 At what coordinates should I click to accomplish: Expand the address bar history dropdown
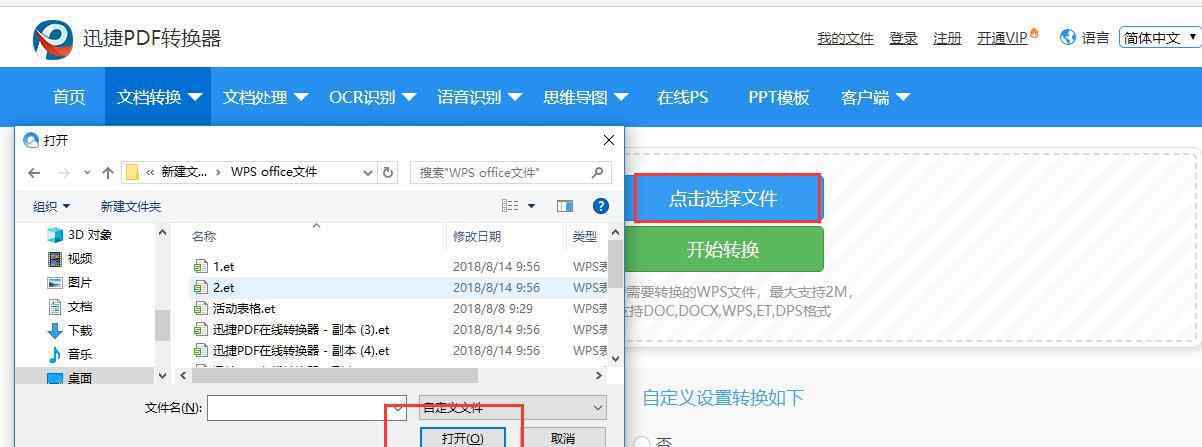(x=368, y=172)
